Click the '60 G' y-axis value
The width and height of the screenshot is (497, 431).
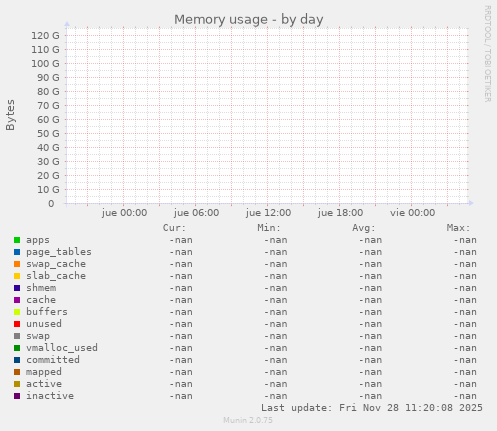coord(48,119)
